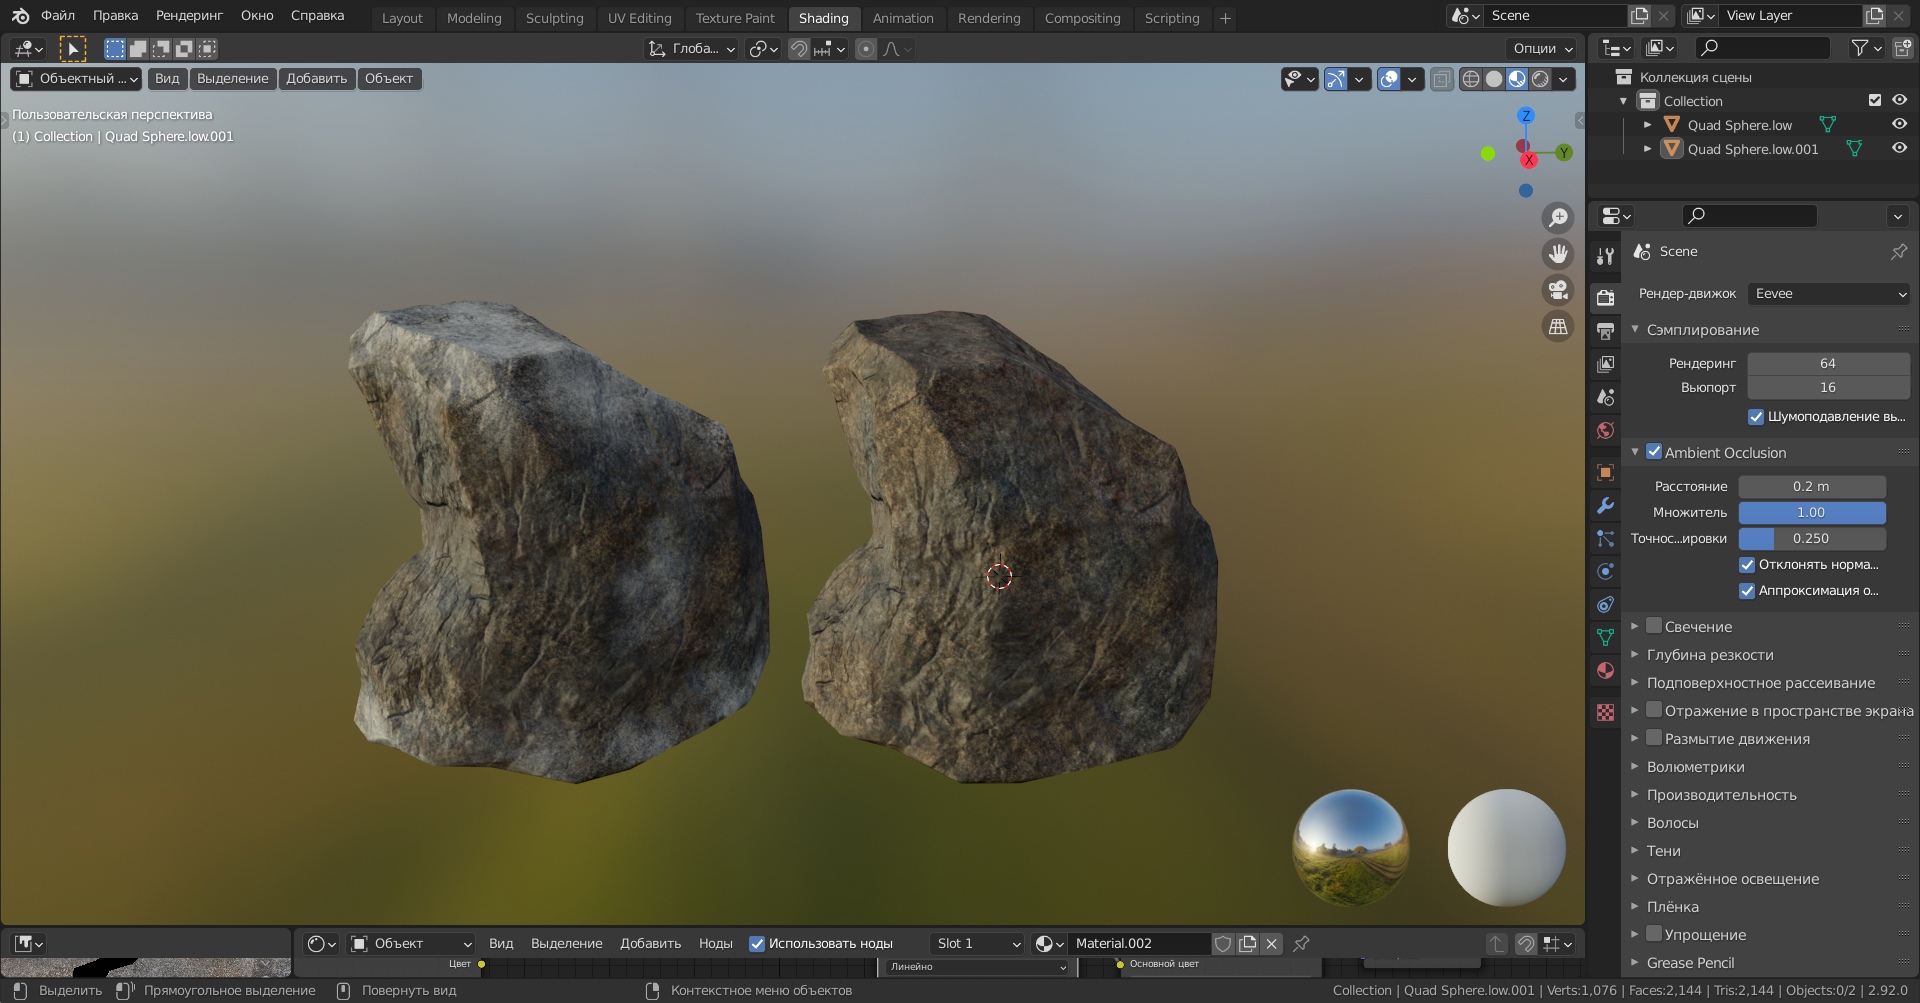The height and width of the screenshot is (1003, 1920).
Task: Toggle camera view icon in viewport
Action: point(1558,290)
